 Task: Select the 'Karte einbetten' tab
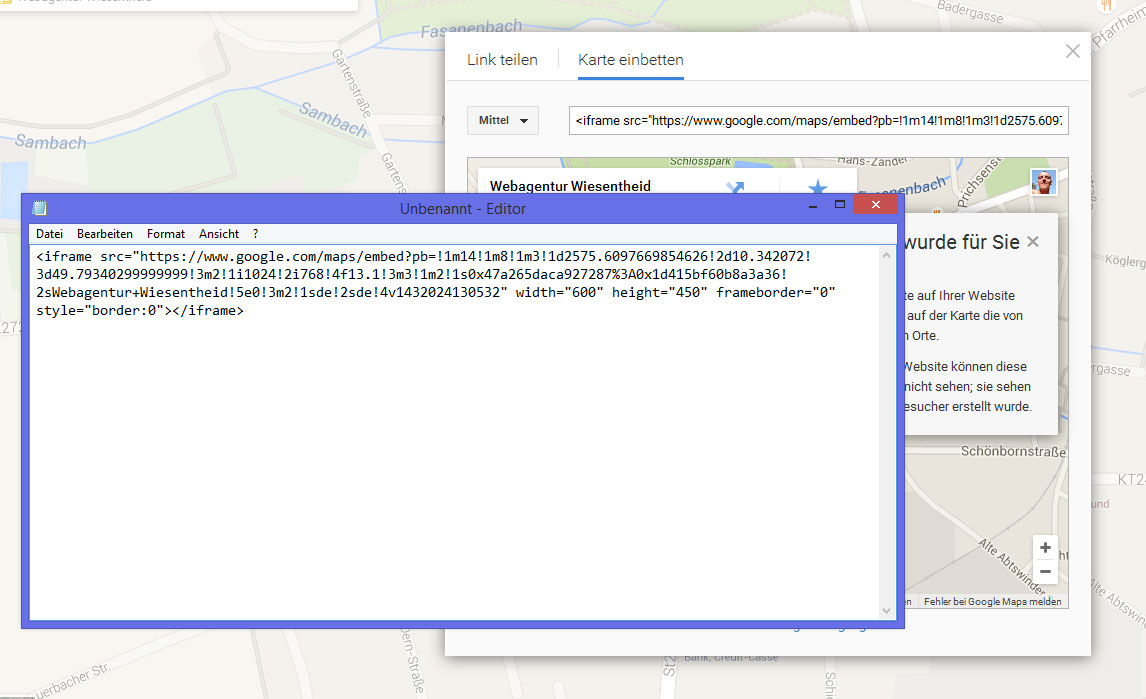pos(629,59)
